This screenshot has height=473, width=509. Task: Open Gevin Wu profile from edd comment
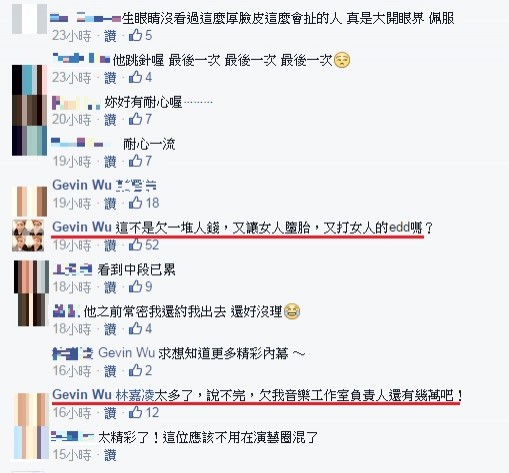tap(82, 227)
